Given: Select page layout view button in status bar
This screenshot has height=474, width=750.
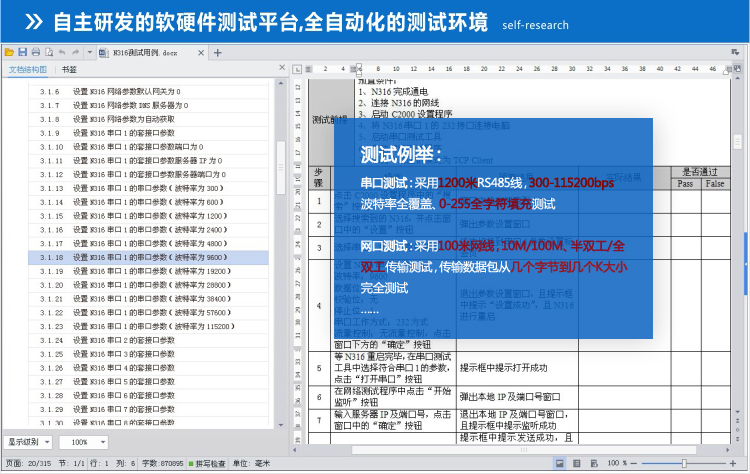Looking at the screenshot, I should [560, 464].
